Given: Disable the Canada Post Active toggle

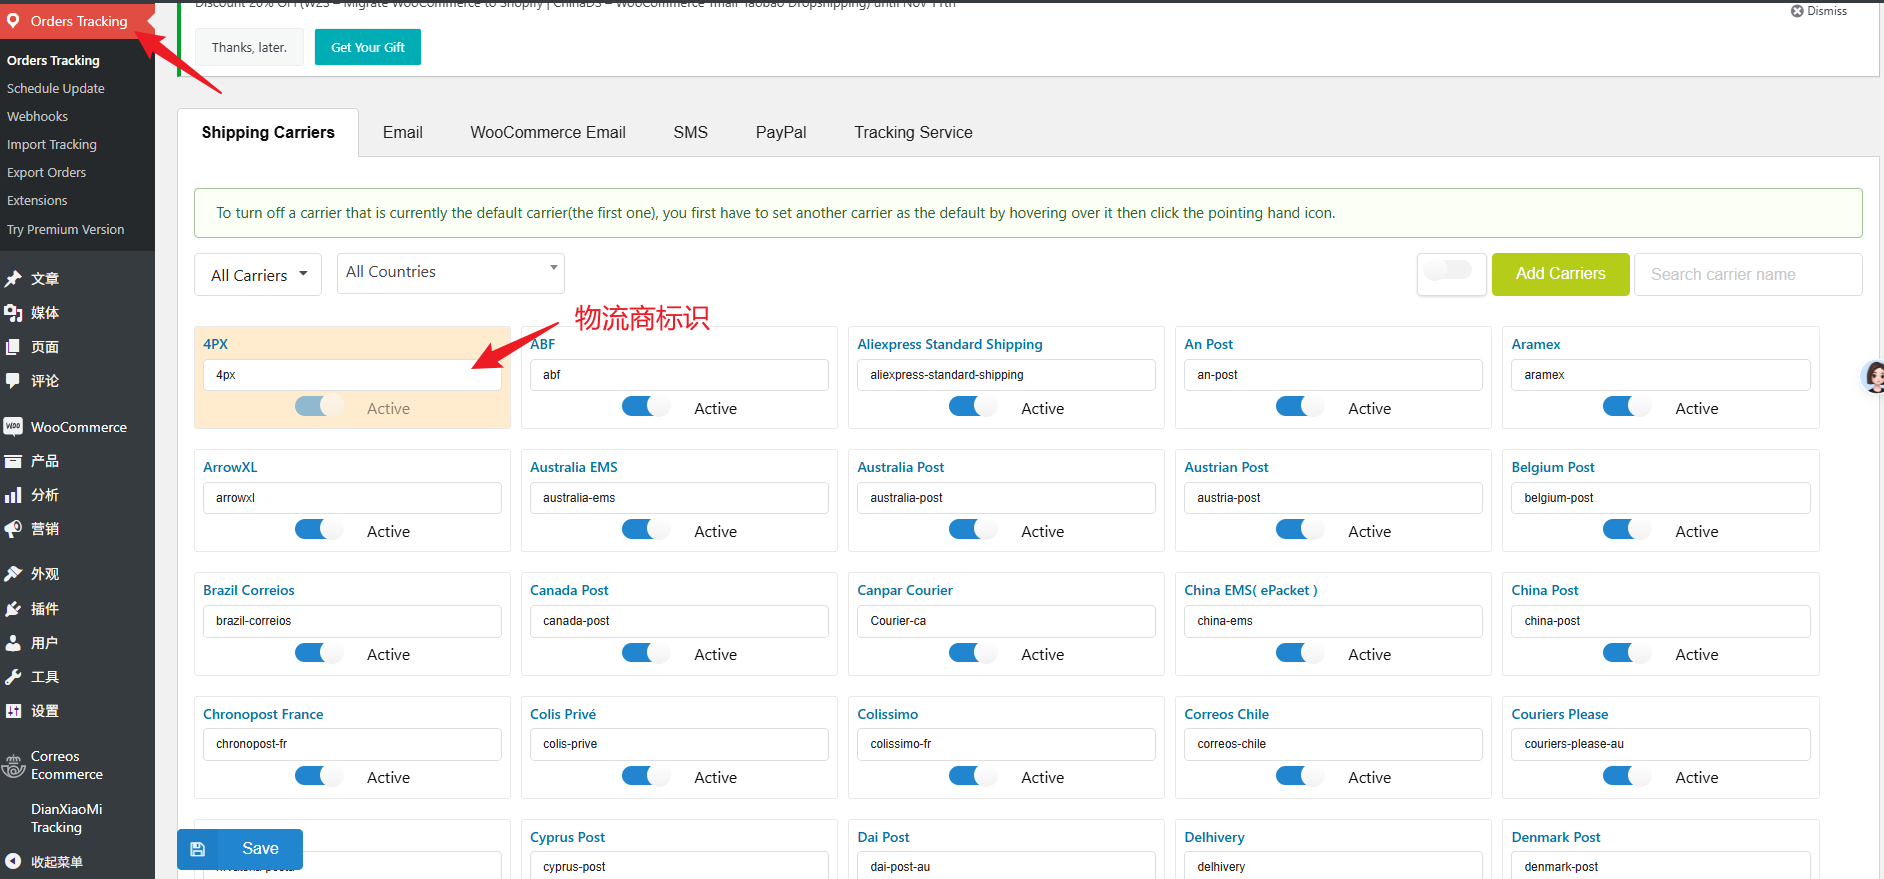Looking at the screenshot, I should [x=645, y=653].
